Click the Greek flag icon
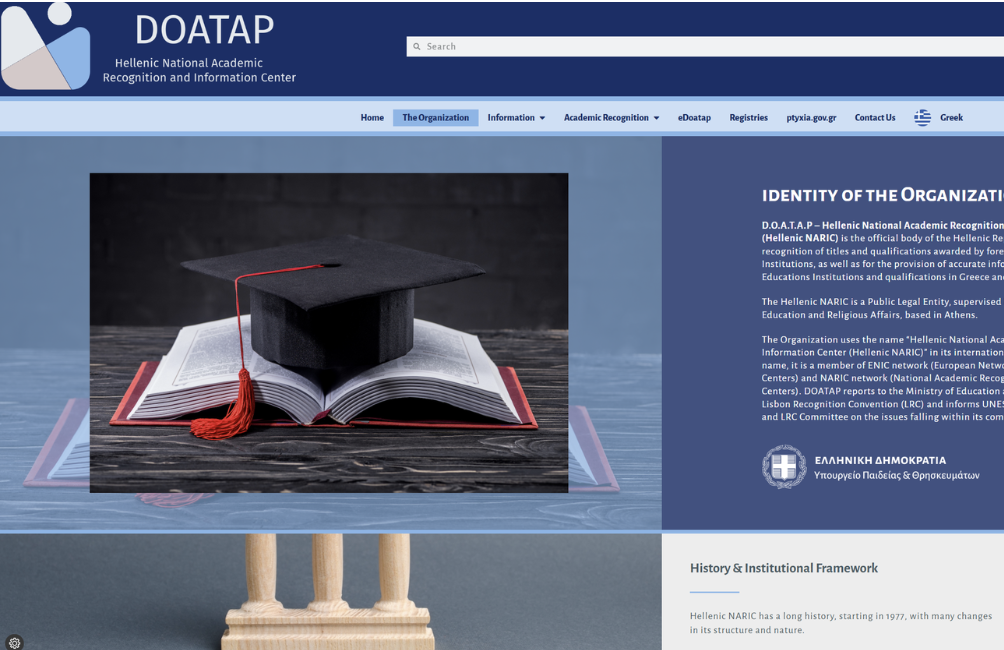The image size is (1004, 650). pyautogui.click(x=922, y=118)
